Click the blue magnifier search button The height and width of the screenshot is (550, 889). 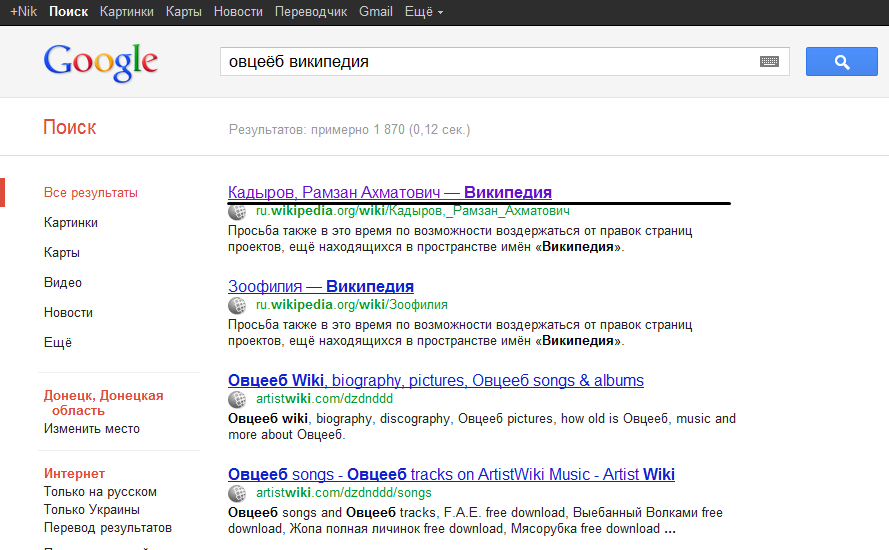tap(841, 62)
